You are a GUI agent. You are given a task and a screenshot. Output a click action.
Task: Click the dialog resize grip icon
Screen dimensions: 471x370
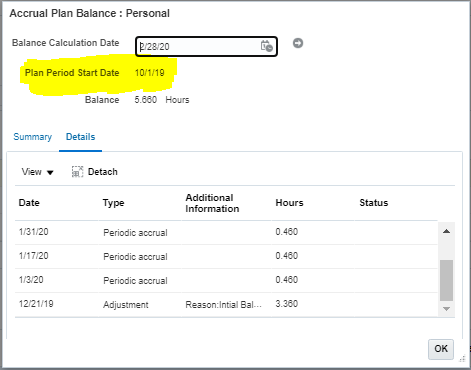(x=462, y=359)
